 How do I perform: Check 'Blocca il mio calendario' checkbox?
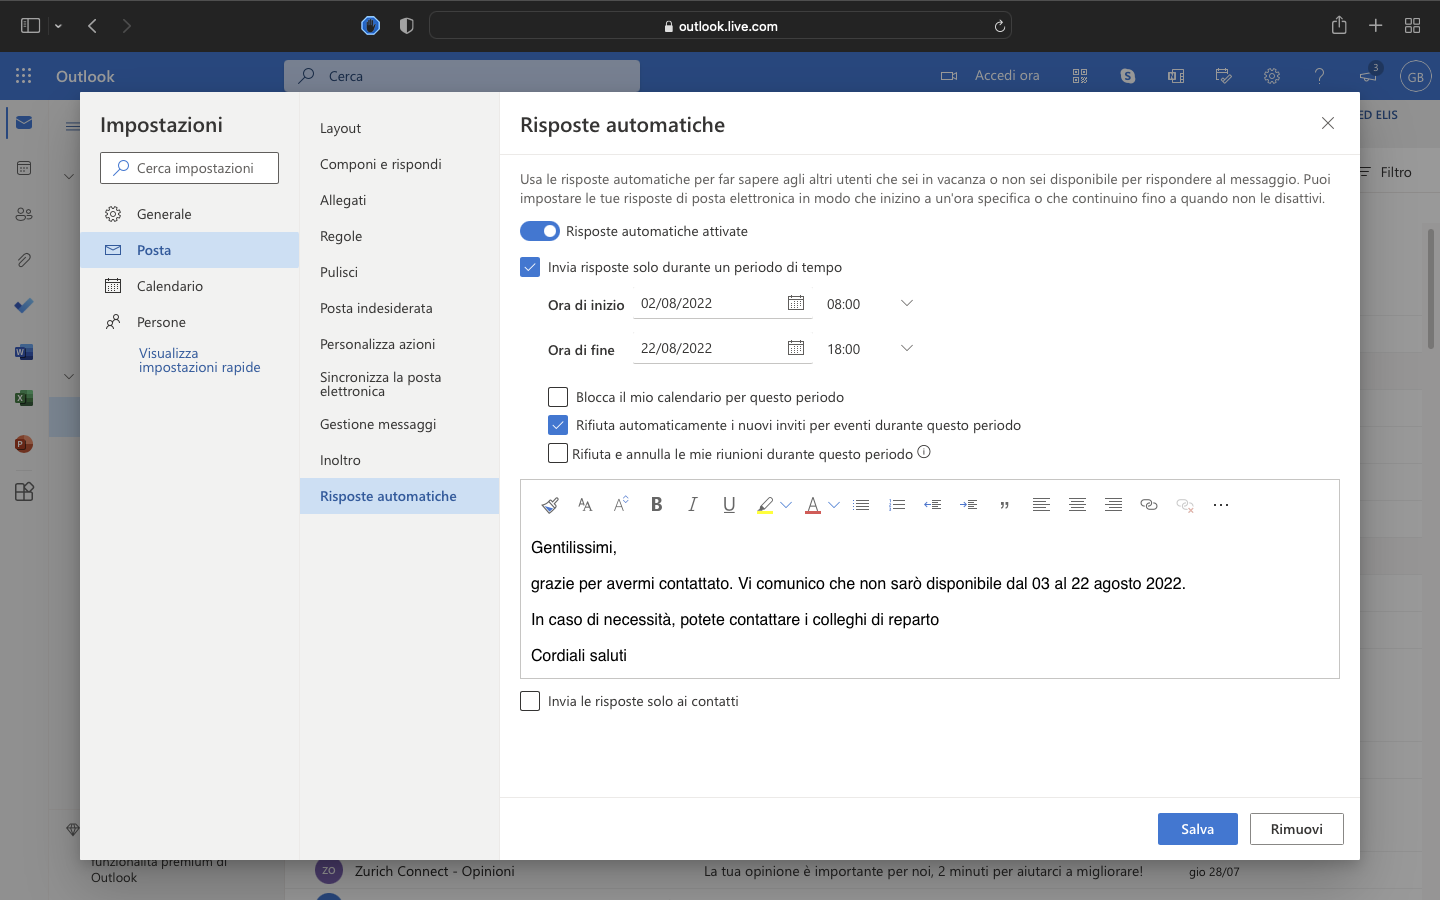pyautogui.click(x=558, y=397)
